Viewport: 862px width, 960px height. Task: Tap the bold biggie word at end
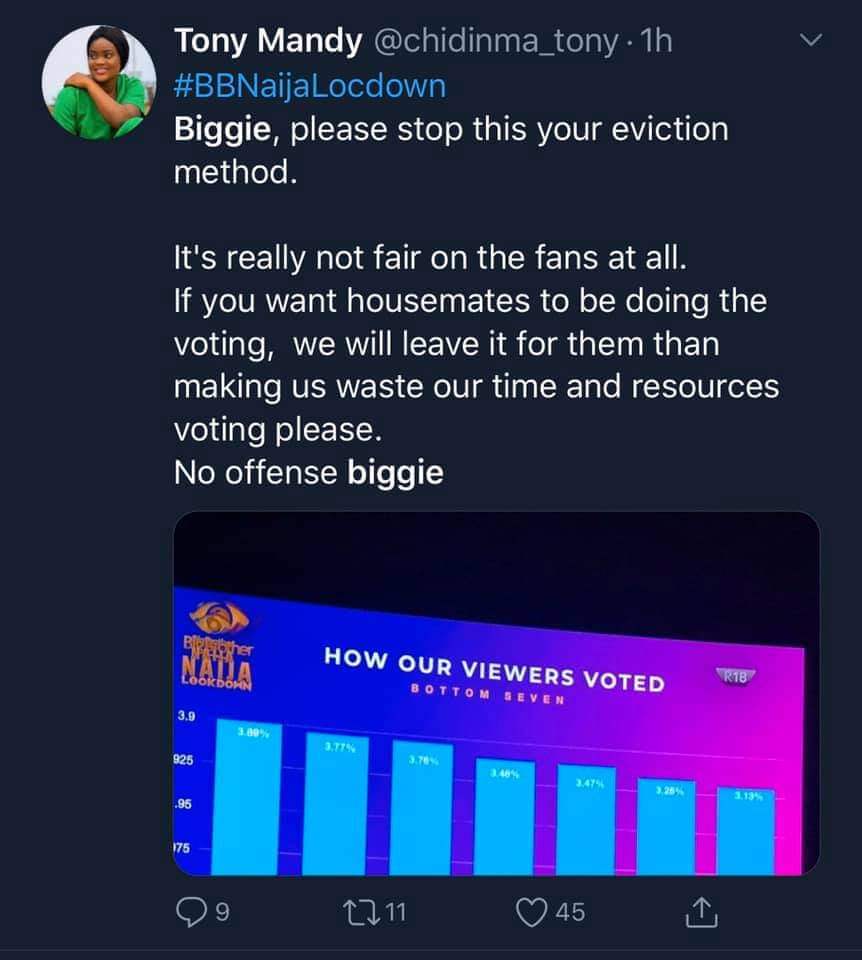395,473
